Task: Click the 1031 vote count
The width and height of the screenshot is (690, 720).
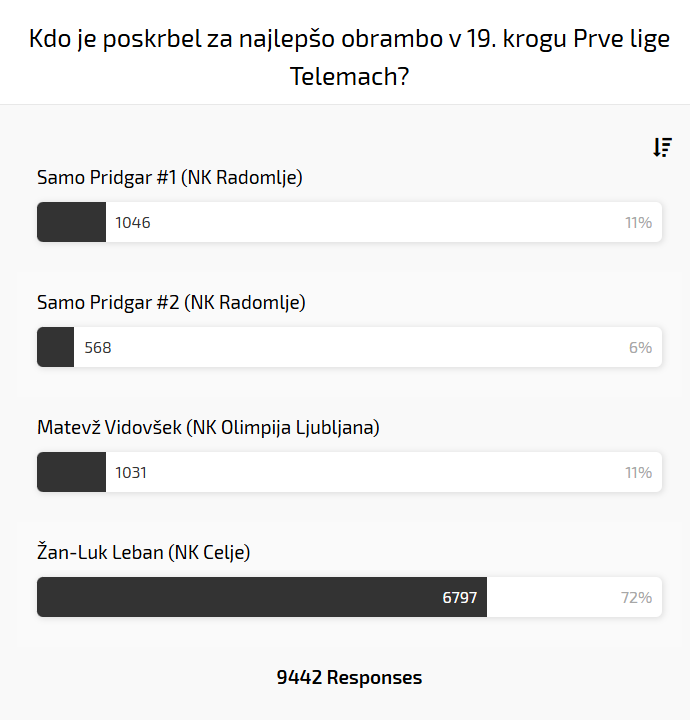Action: pos(131,472)
